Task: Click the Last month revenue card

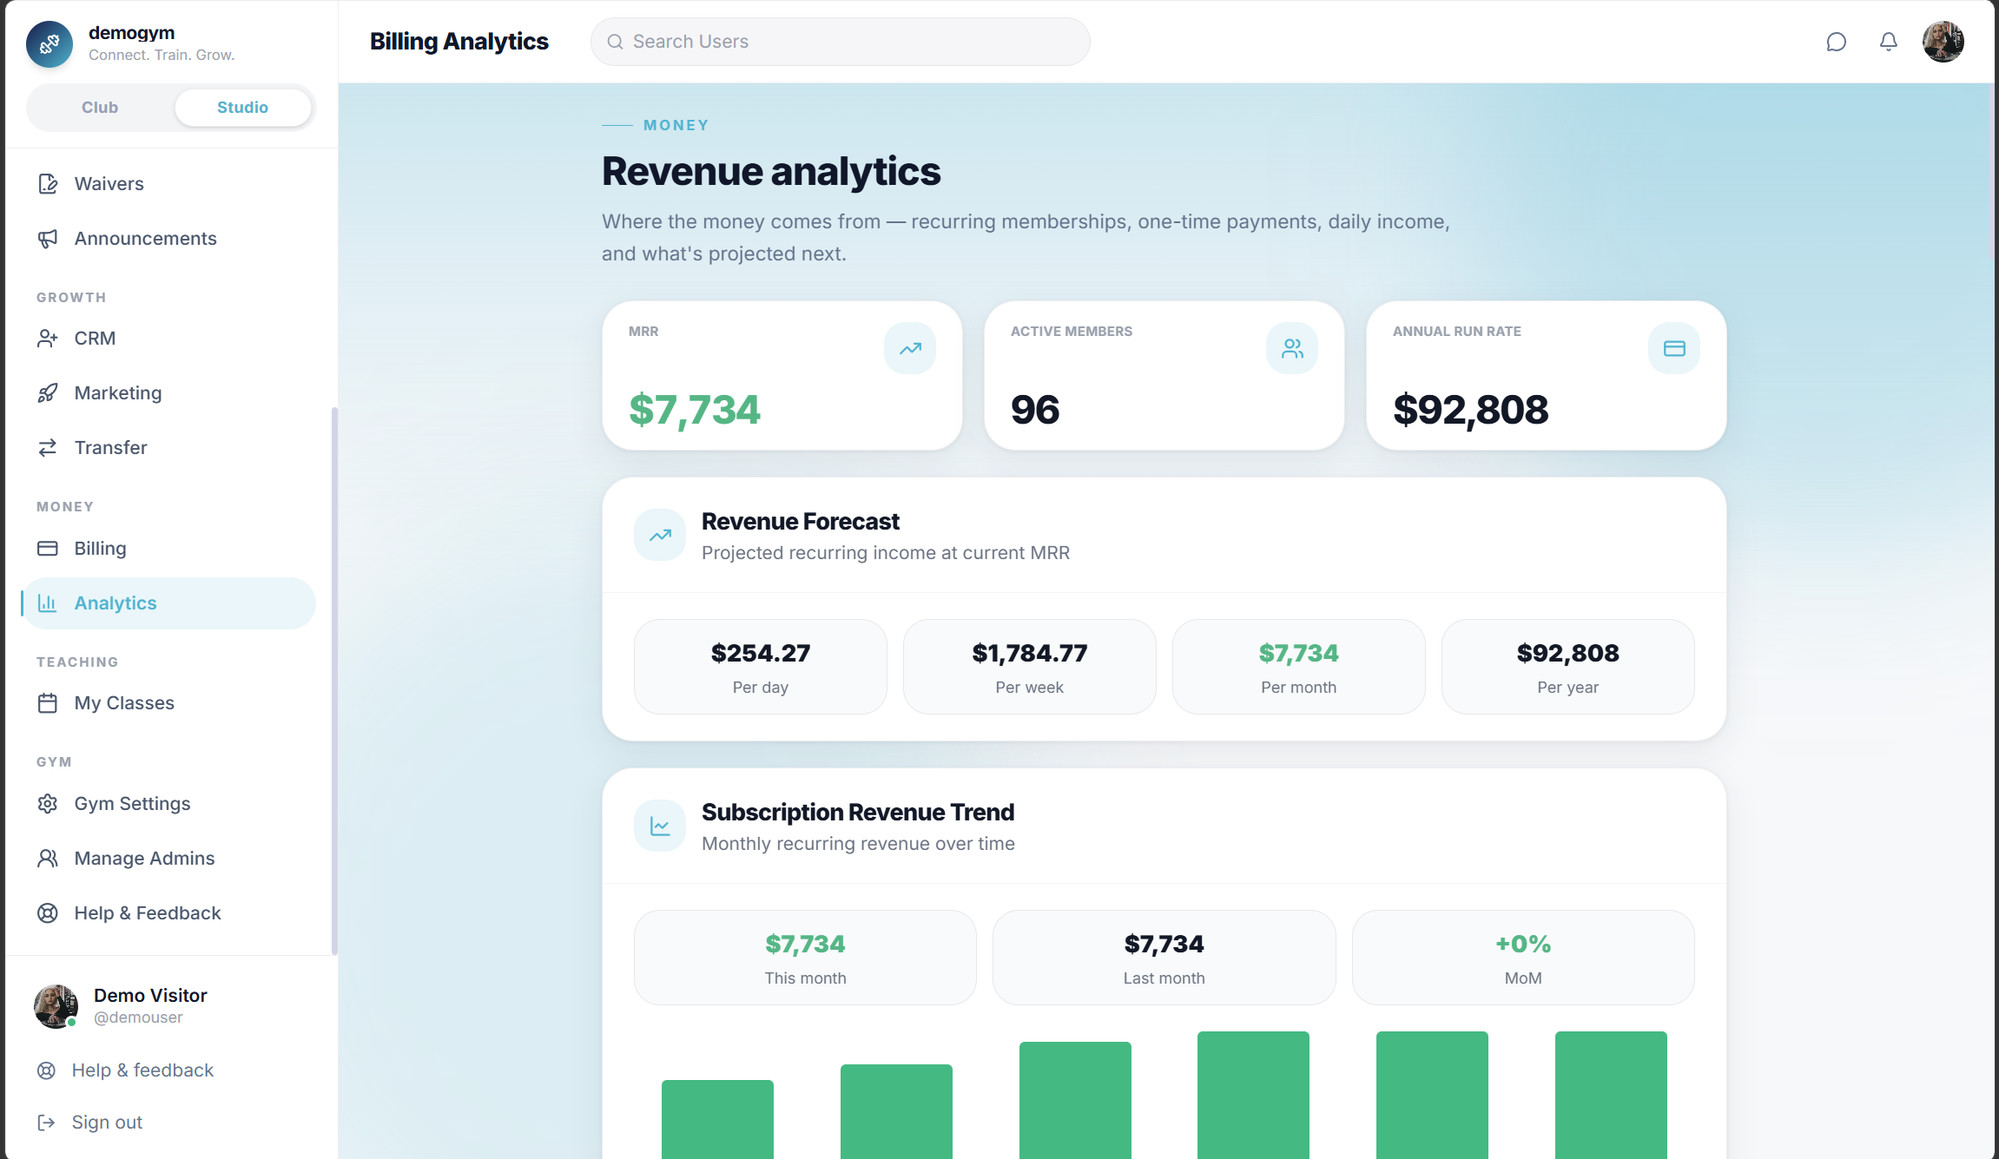Action: (1164, 958)
